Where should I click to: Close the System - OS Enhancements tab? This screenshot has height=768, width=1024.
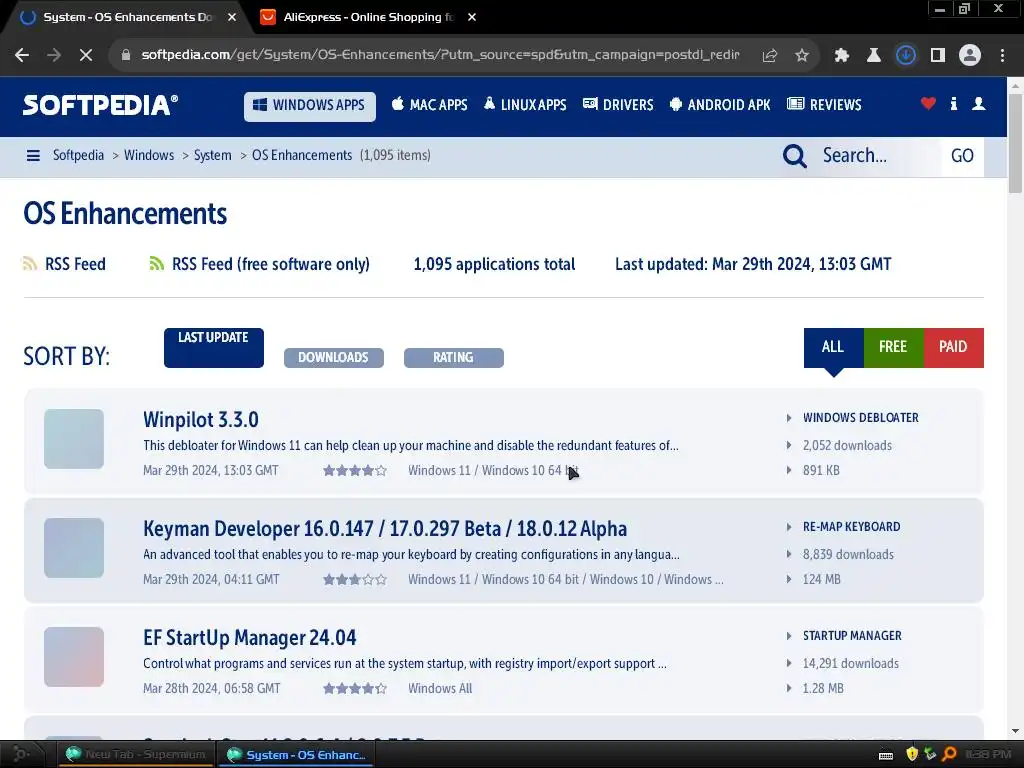(232, 17)
